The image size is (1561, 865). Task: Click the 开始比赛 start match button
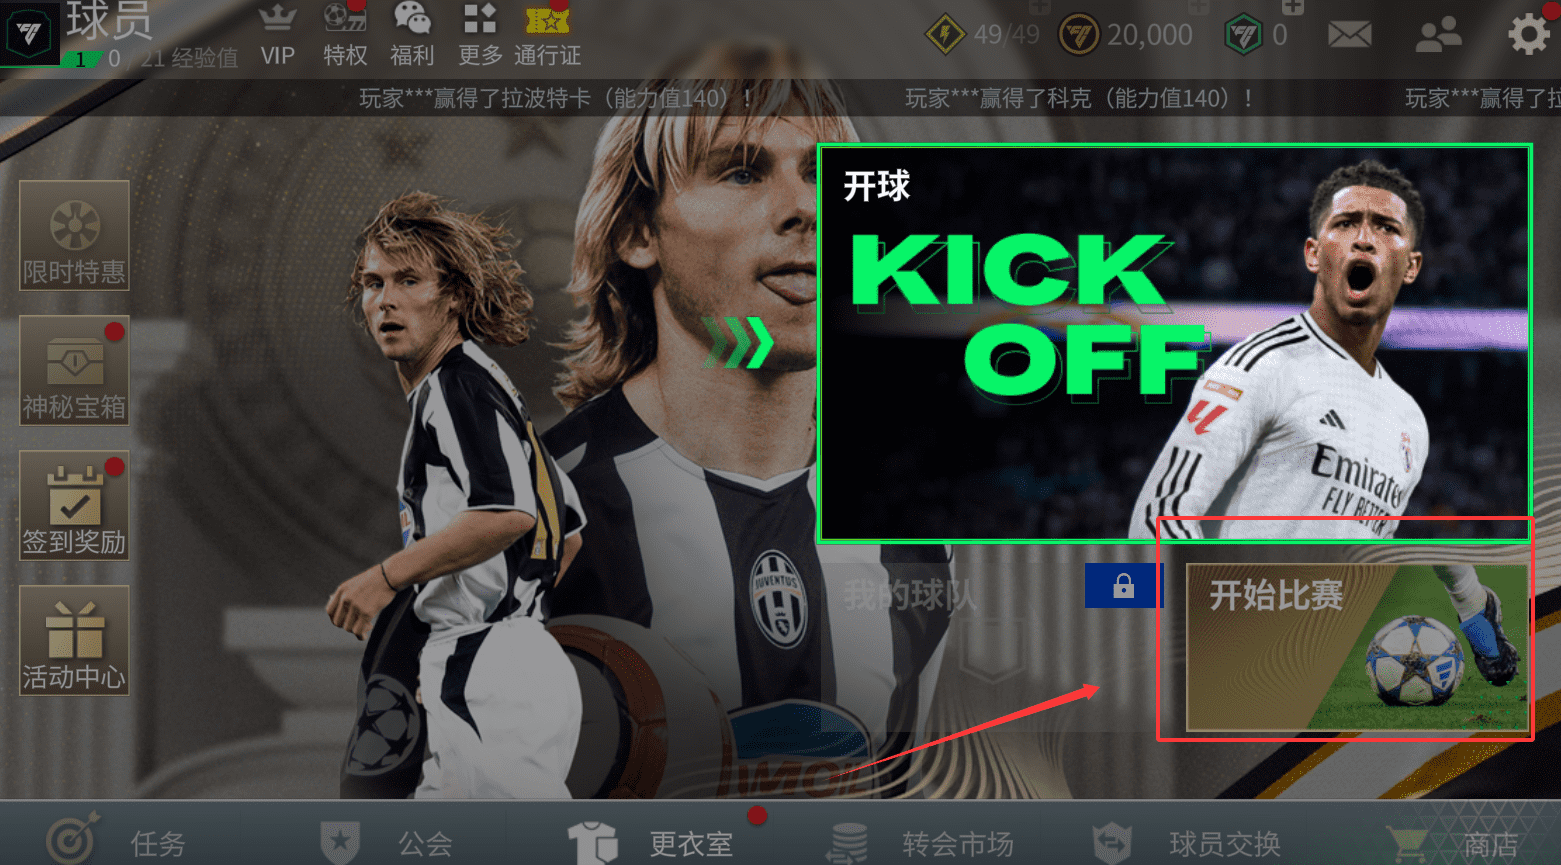(x=1357, y=647)
